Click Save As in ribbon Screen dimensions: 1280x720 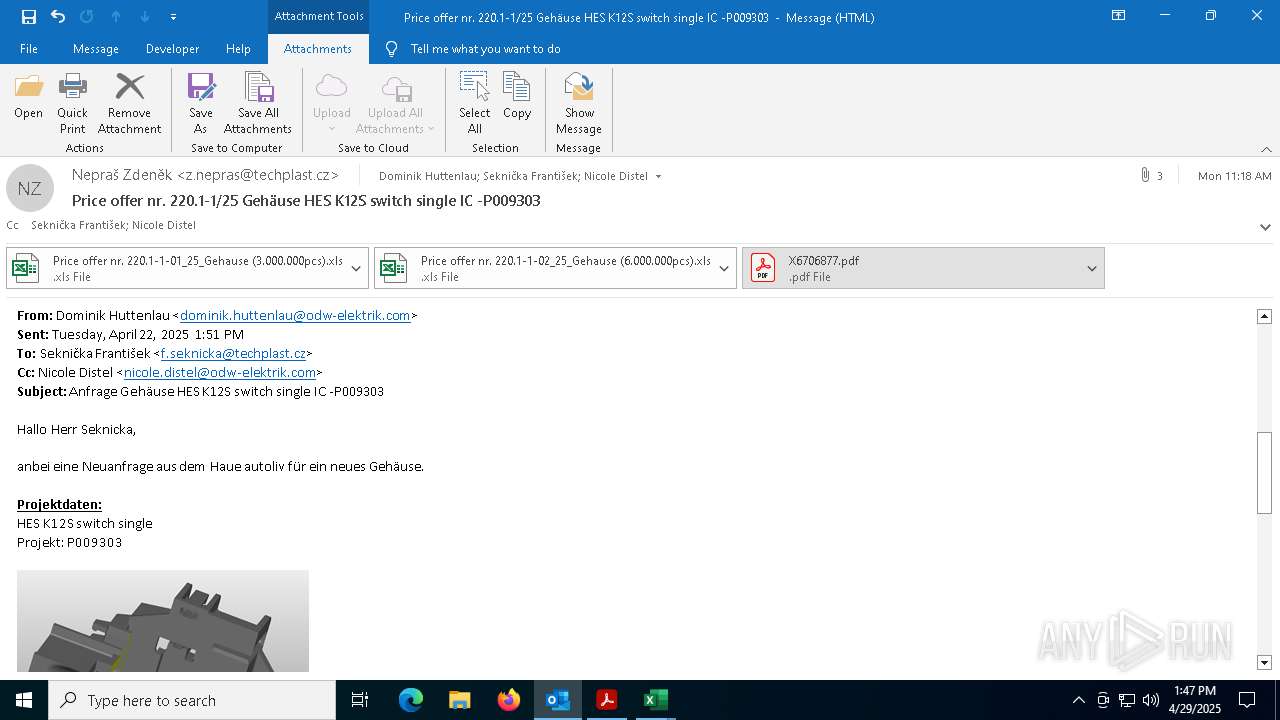[200, 104]
